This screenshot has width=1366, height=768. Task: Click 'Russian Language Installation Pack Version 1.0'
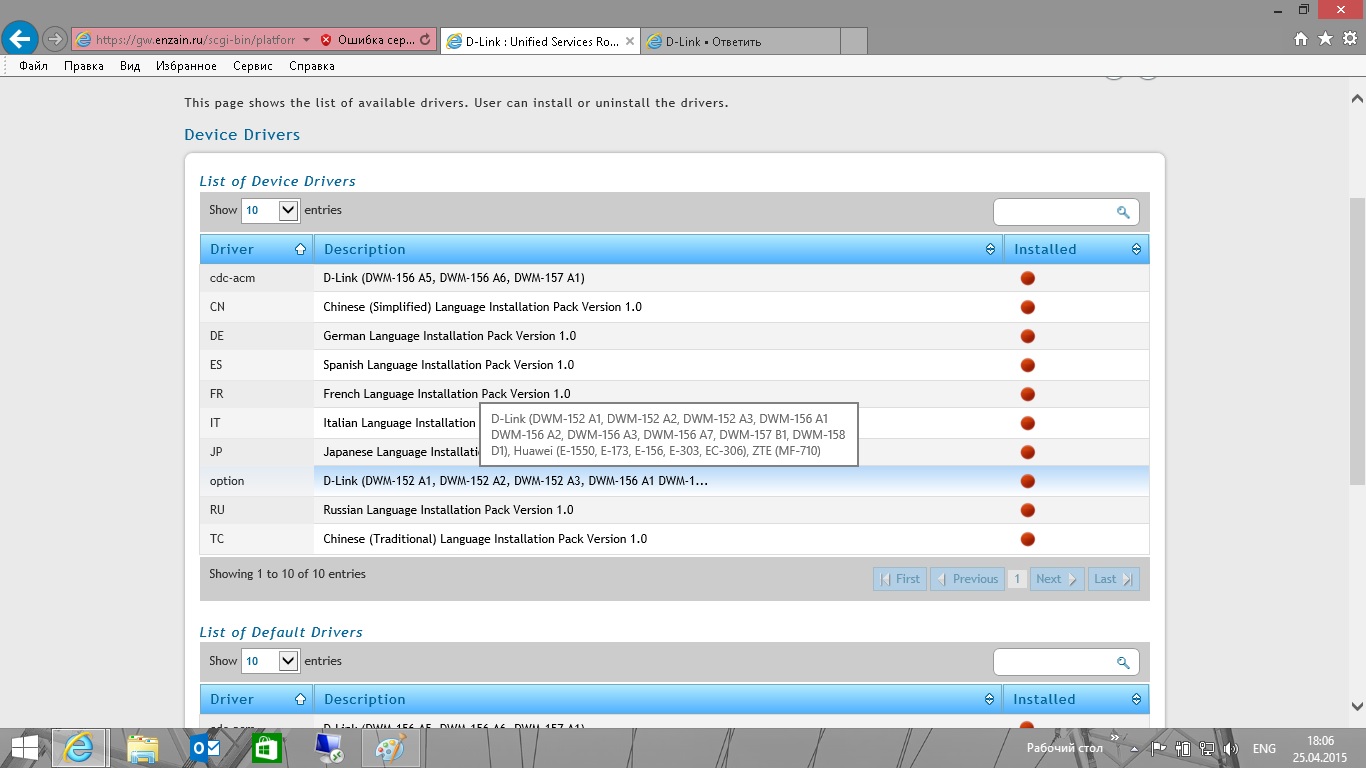[448, 510]
